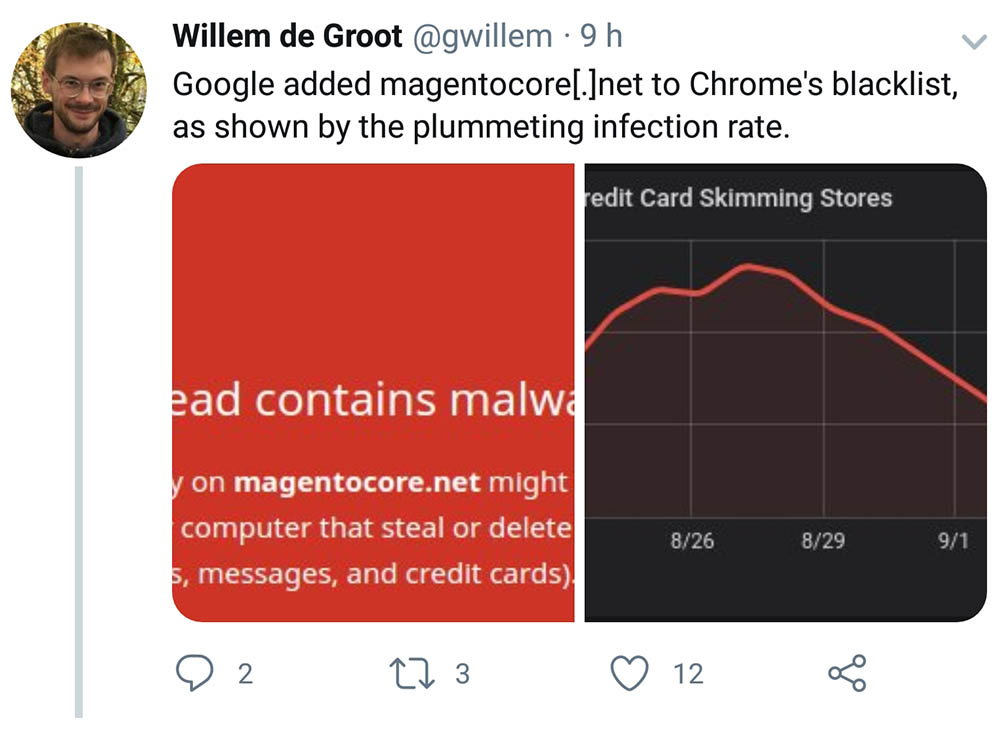Viewport: 1000px width, 736px height.
Task: Click the reply count 2
Action: (246, 674)
